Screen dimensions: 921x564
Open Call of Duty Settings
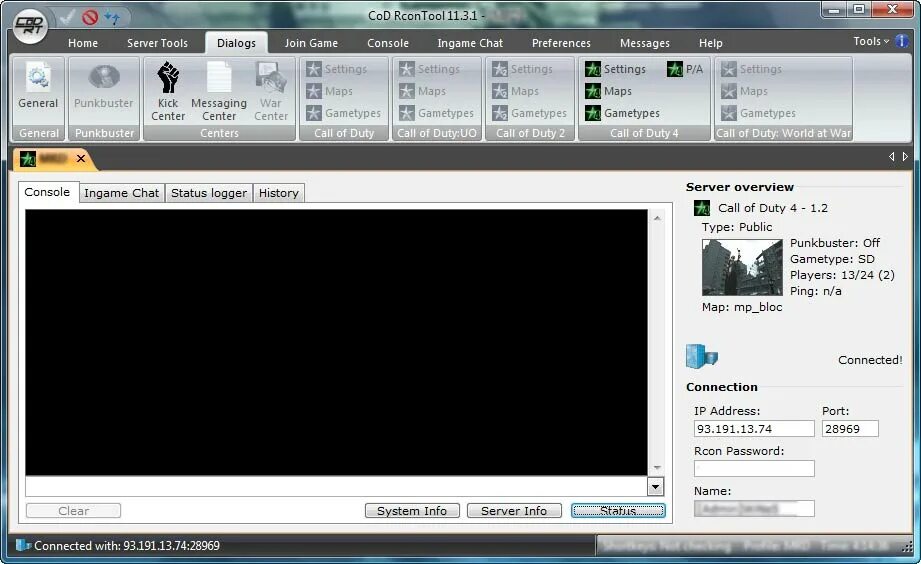pyautogui.click(x=337, y=69)
